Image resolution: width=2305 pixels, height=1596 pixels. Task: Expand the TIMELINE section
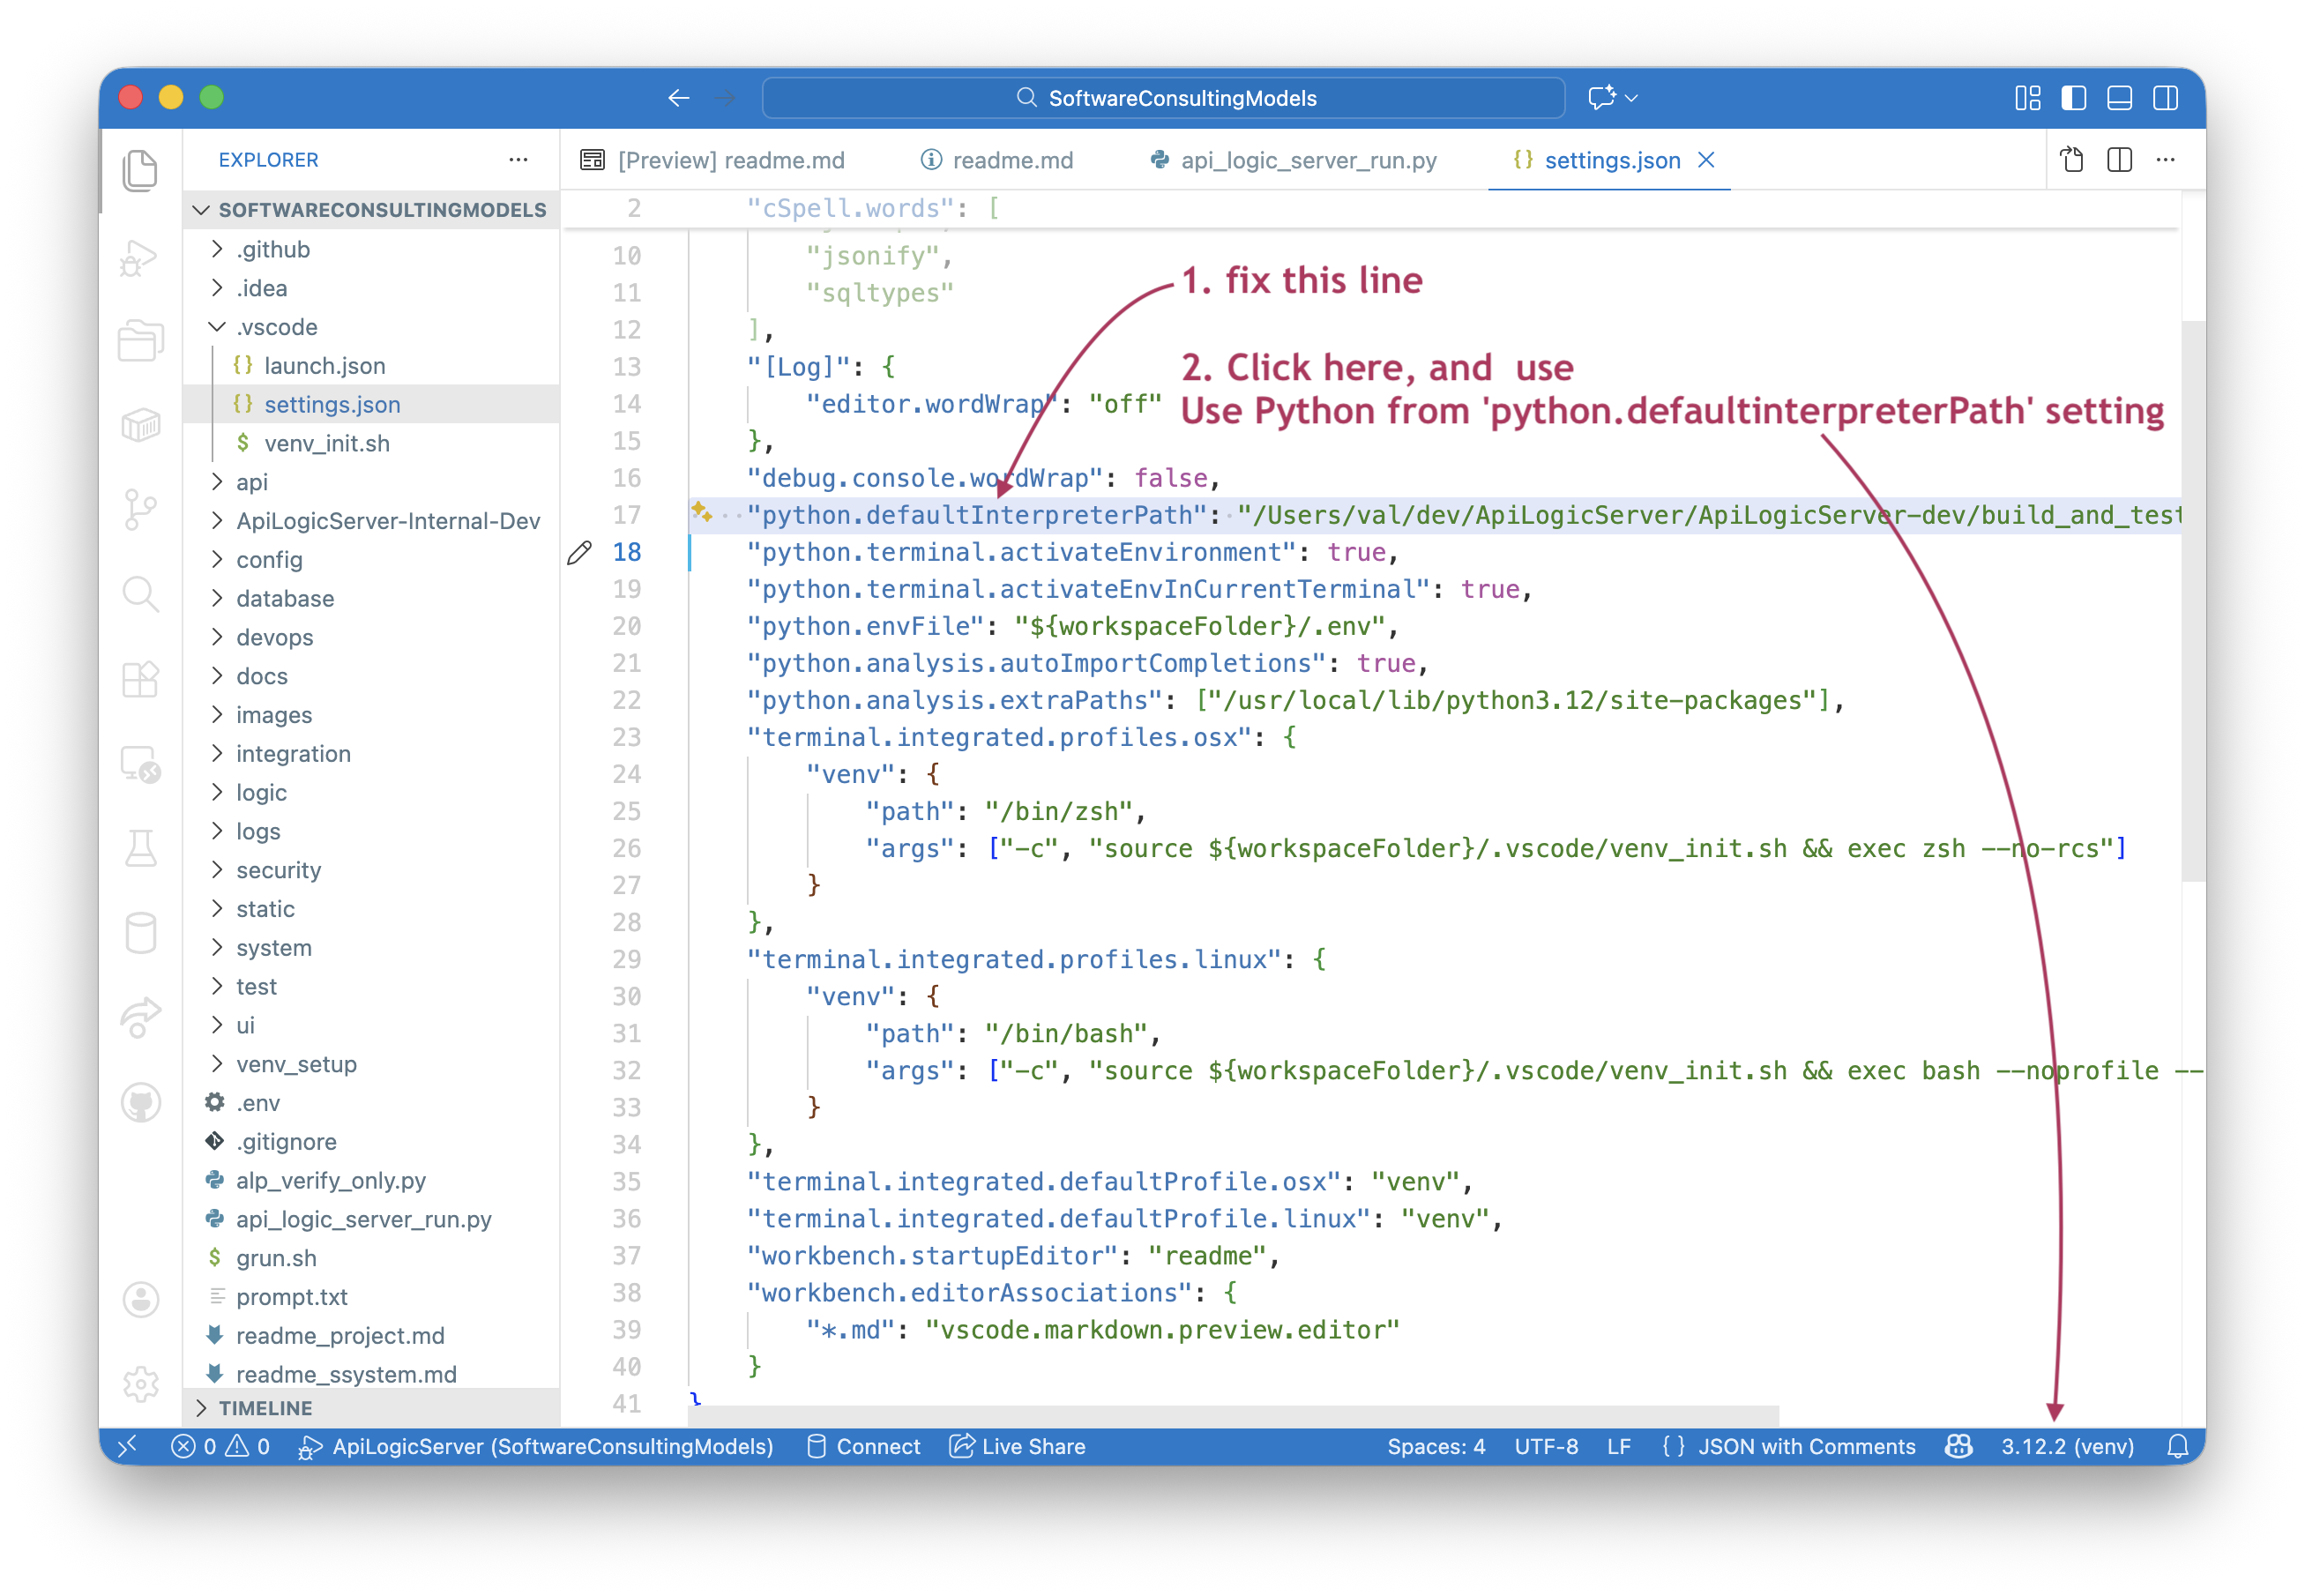point(264,1408)
